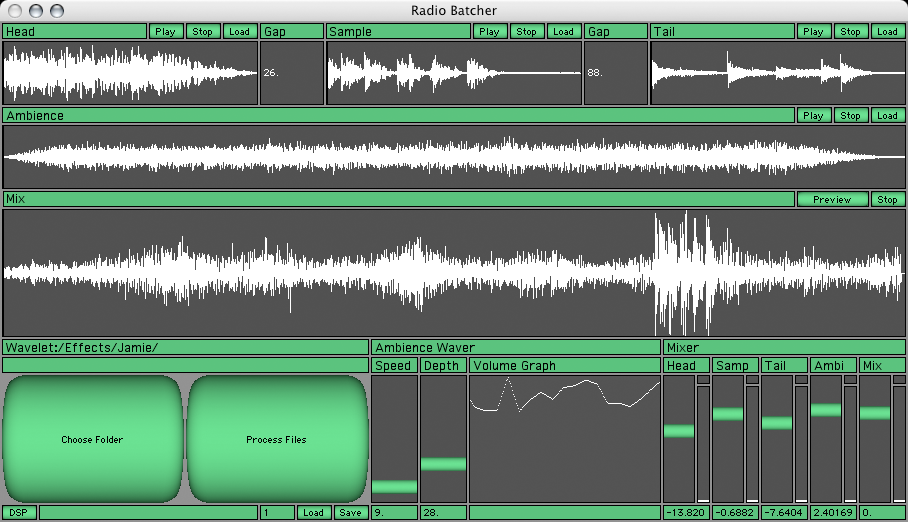Click the Mix level value 0.
Viewport: 908px width, 522px height.
pos(883,512)
